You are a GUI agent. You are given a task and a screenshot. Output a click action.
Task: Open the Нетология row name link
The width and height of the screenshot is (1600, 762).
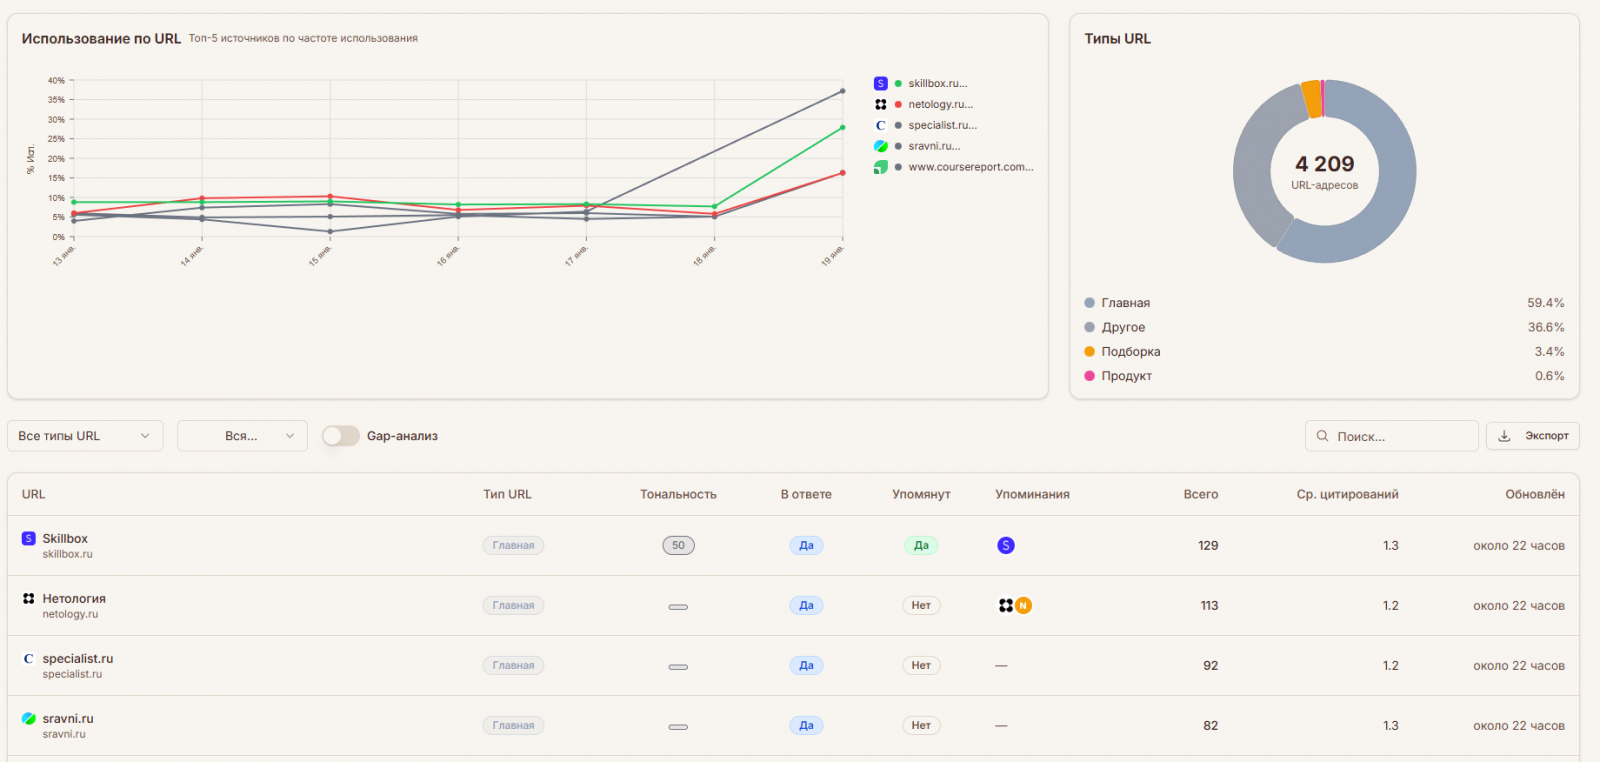point(74,599)
